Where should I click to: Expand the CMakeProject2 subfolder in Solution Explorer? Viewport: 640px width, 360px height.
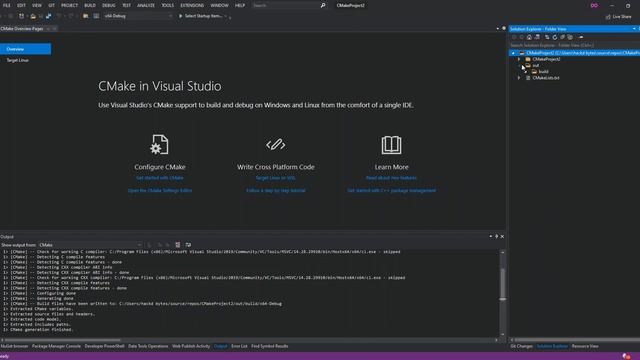[x=519, y=59]
